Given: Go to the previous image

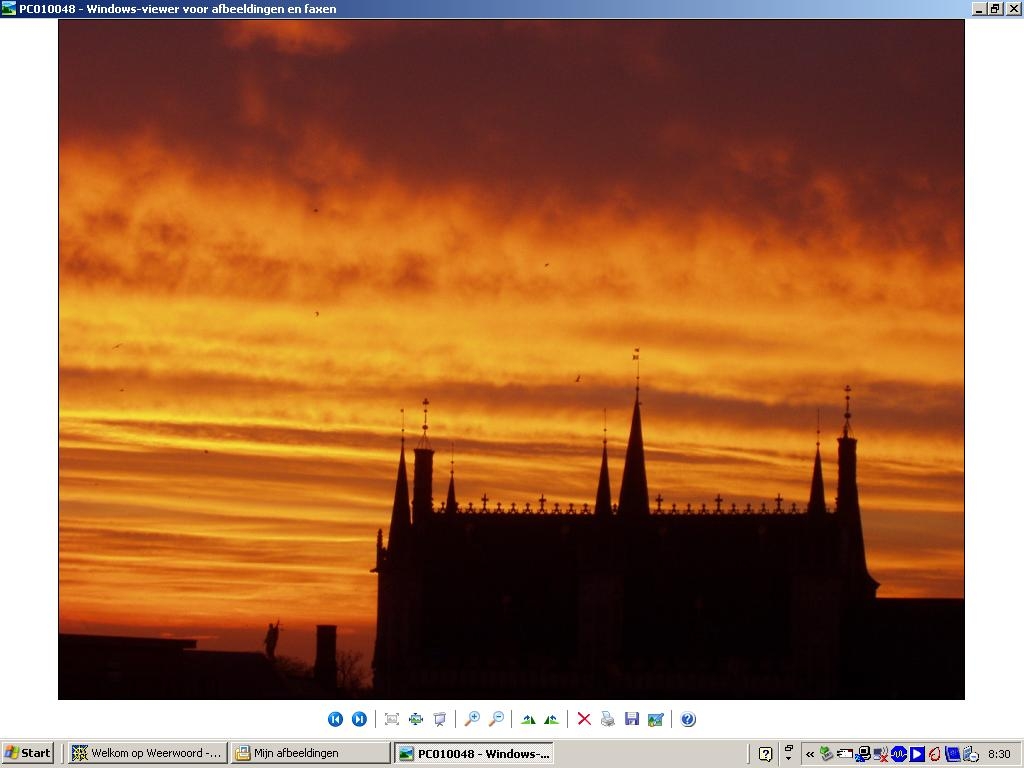Looking at the screenshot, I should [x=335, y=719].
